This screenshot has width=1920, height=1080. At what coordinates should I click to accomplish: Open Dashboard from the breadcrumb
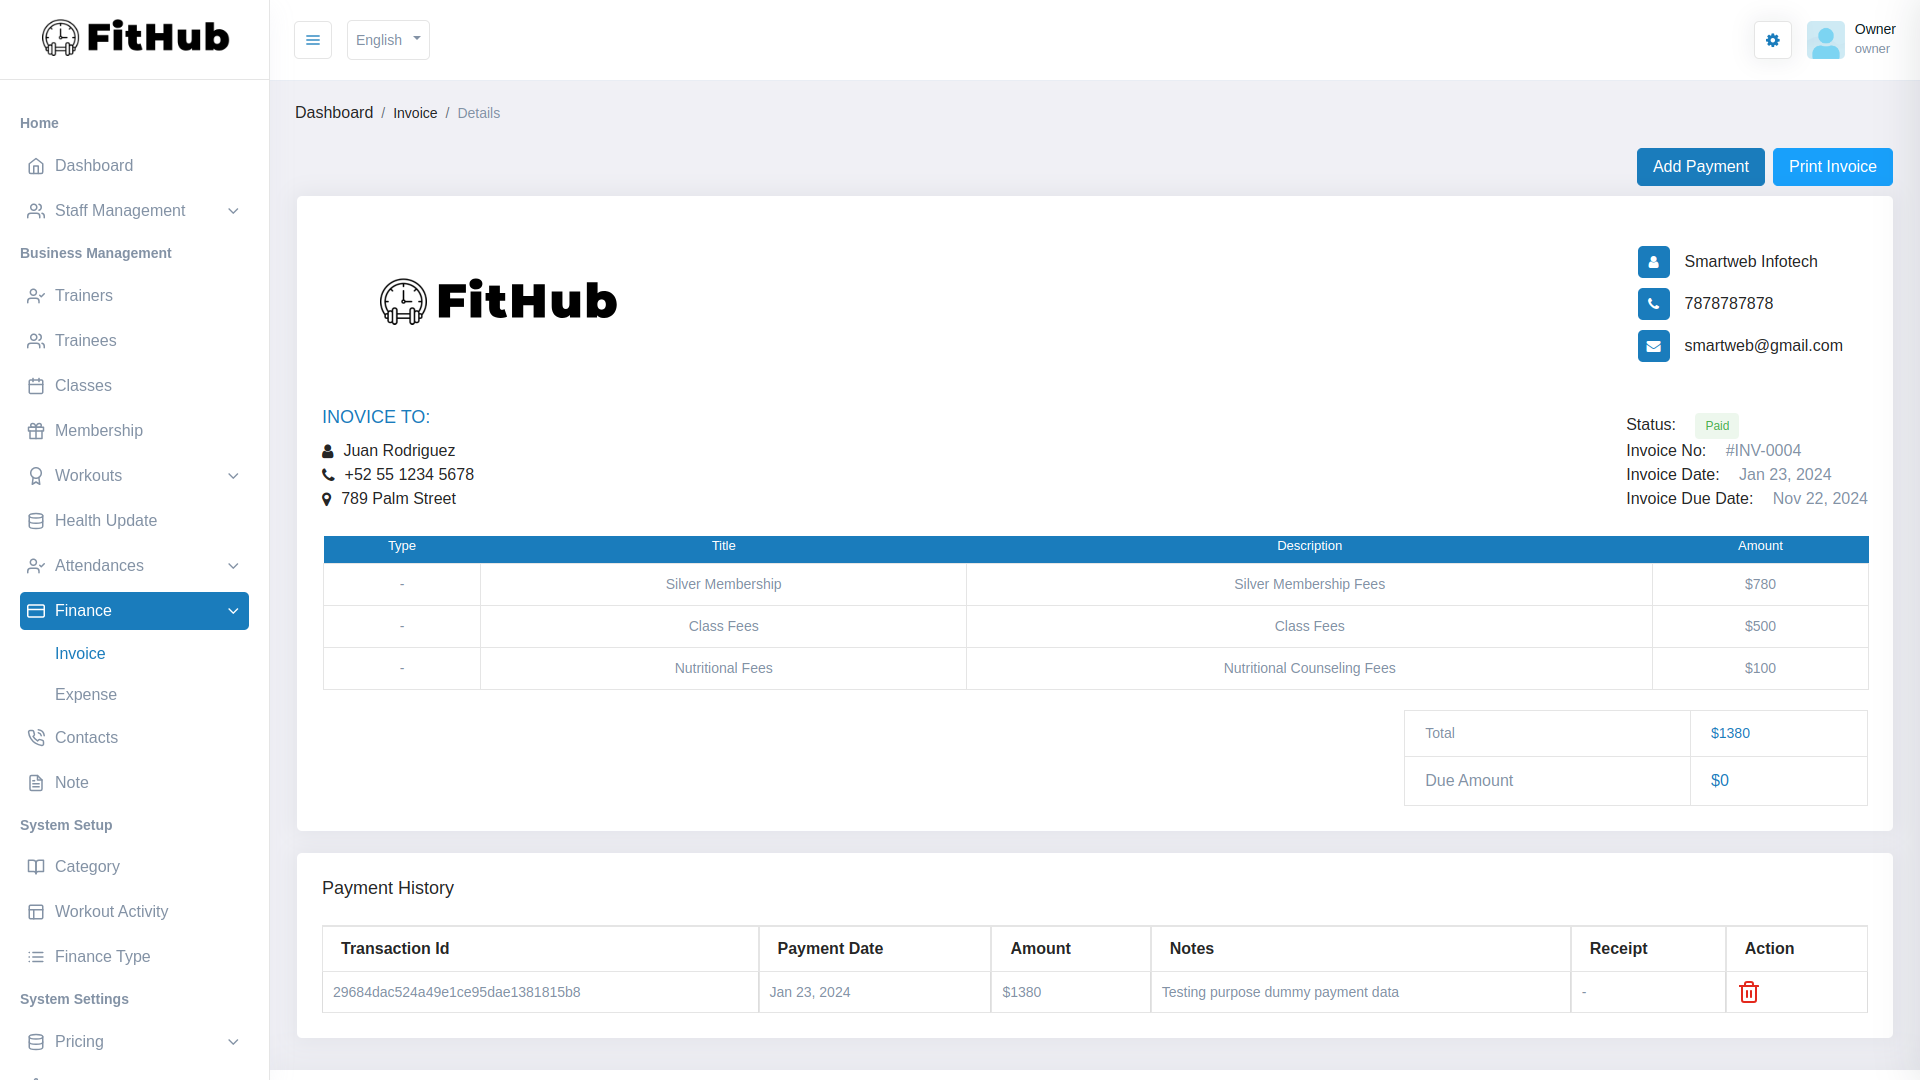coord(334,112)
